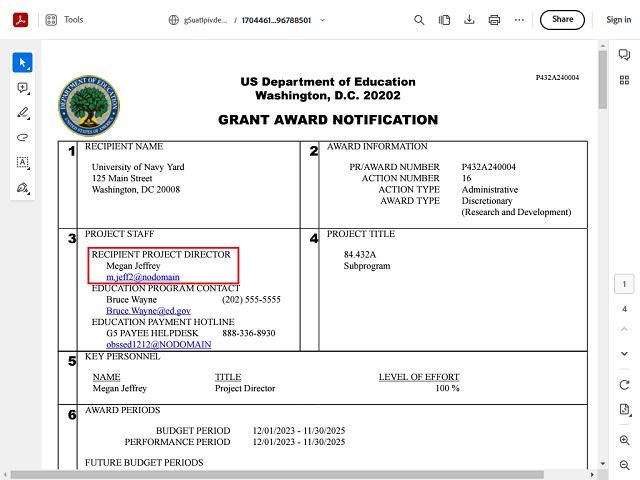The height and width of the screenshot is (480, 640).
Task: Zoom in on the document
Action: click(x=624, y=440)
